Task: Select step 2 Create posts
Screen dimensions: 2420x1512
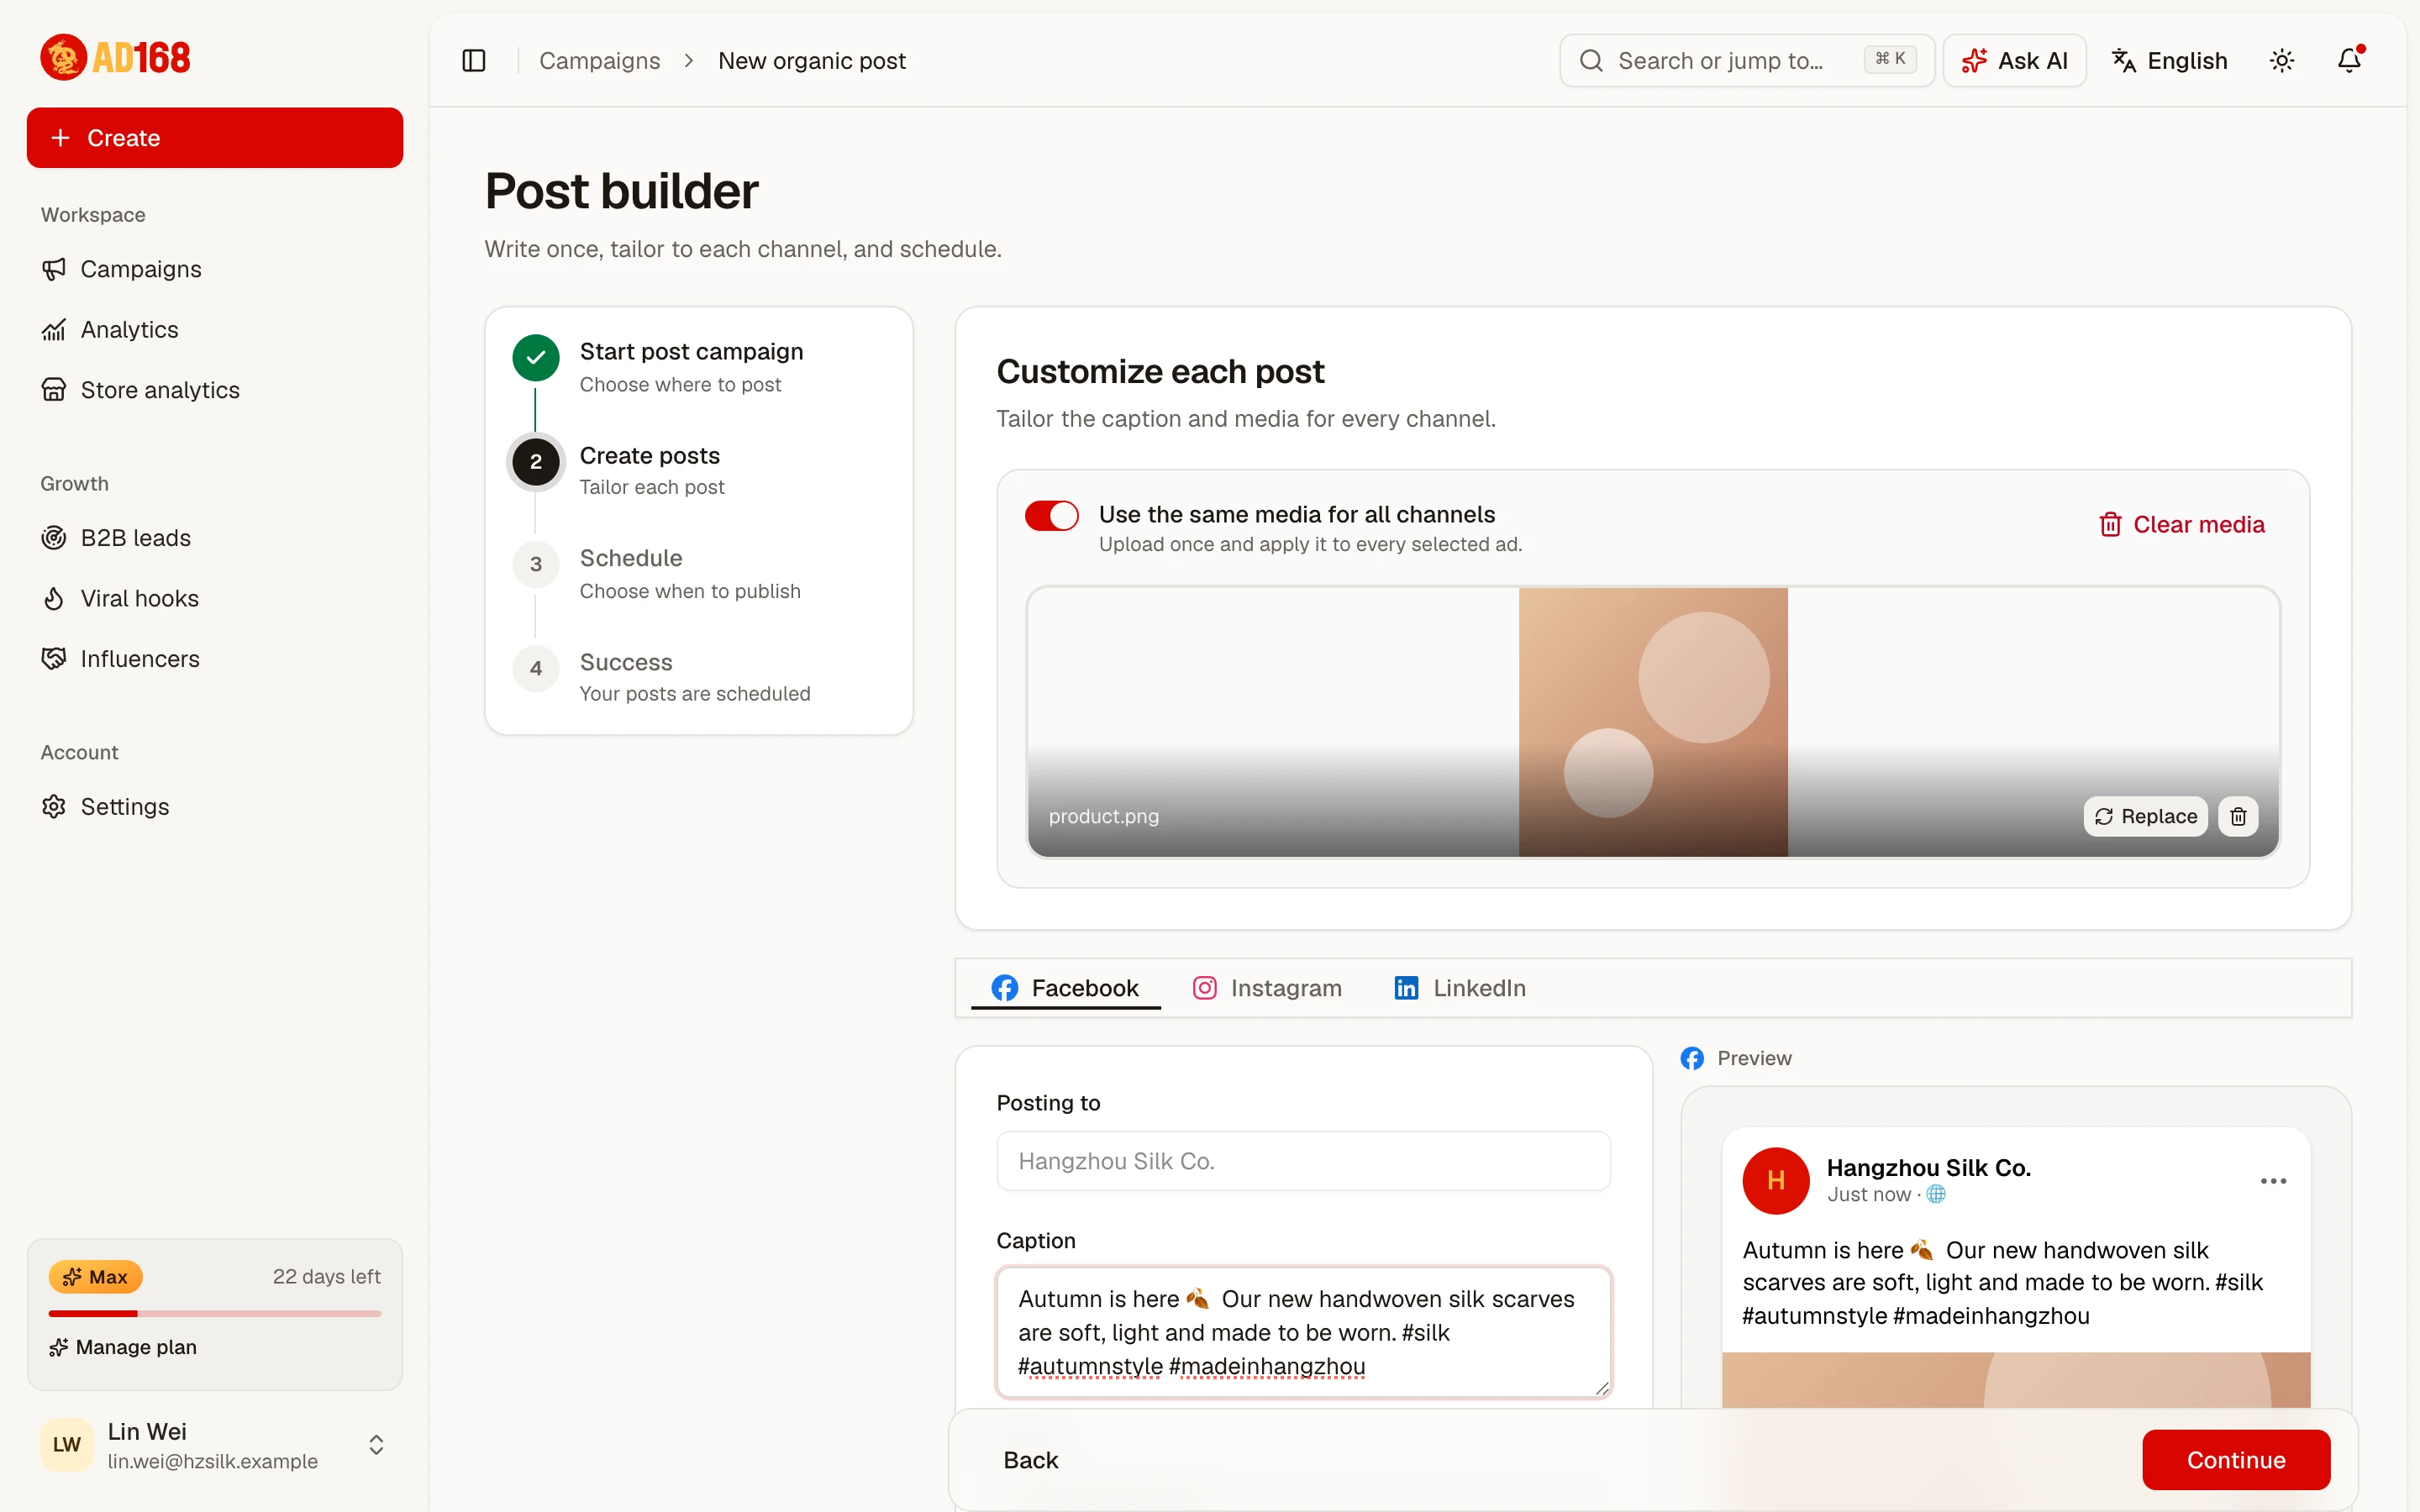Action: tap(699, 470)
